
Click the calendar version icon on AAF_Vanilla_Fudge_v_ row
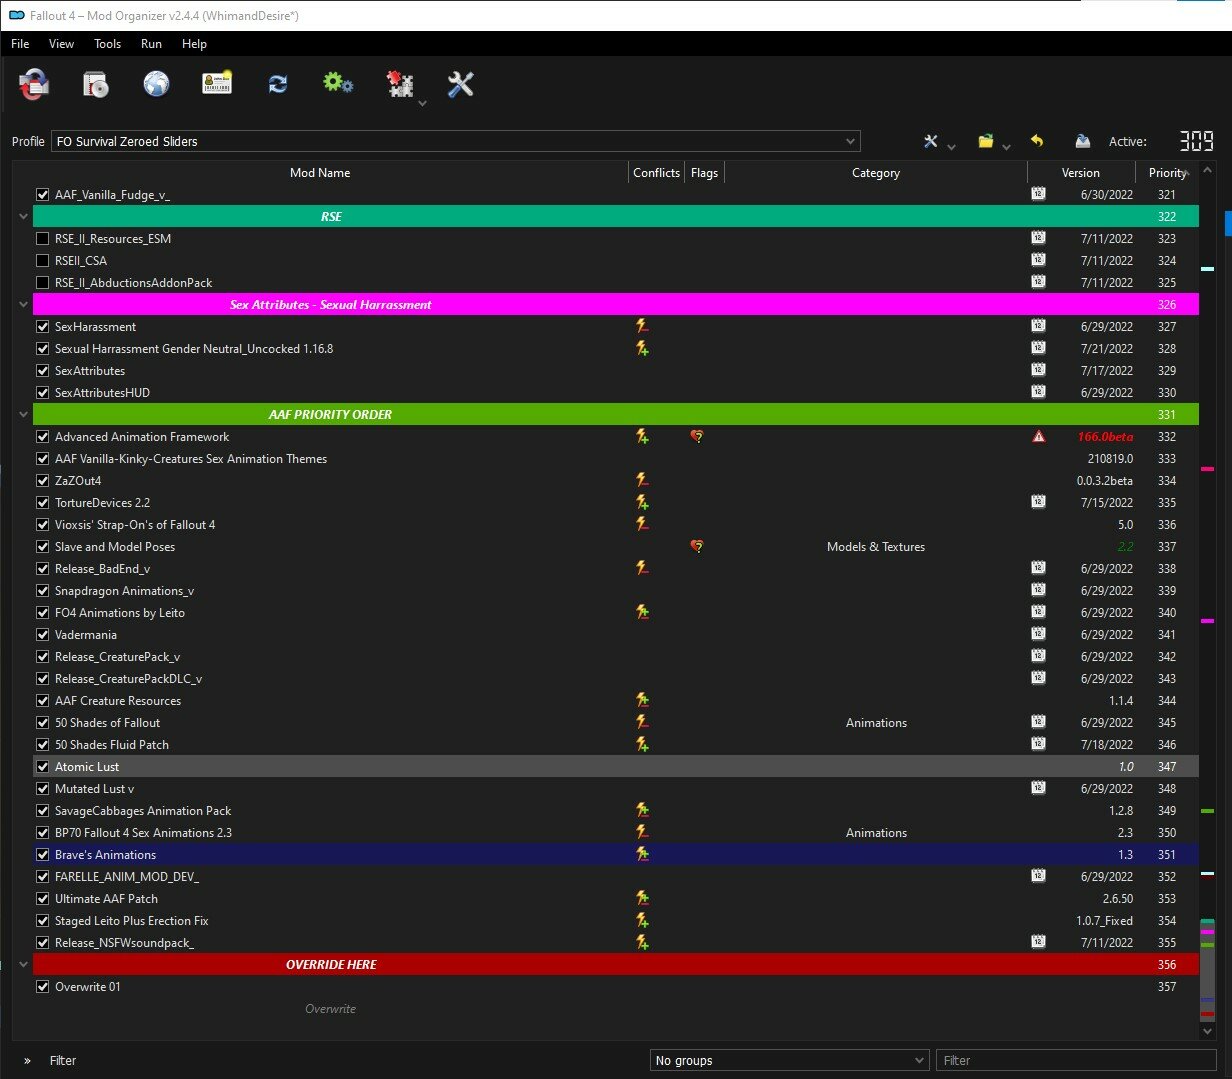[x=1039, y=194]
